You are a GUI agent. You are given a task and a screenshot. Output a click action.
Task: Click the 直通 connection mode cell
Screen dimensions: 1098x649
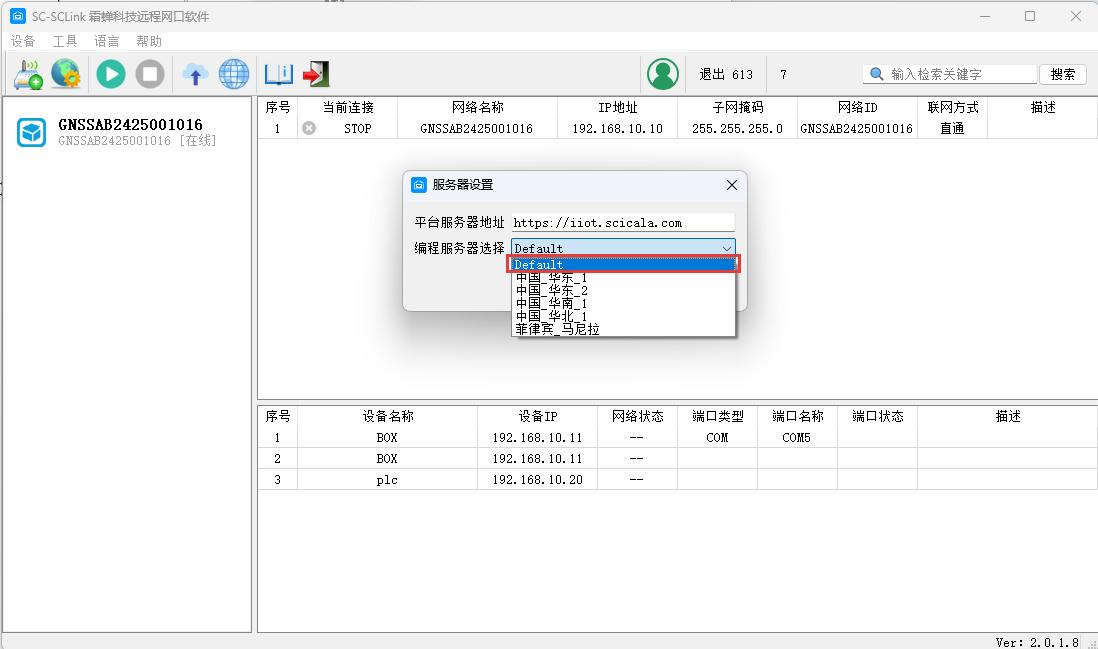click(x=952, y=129)
